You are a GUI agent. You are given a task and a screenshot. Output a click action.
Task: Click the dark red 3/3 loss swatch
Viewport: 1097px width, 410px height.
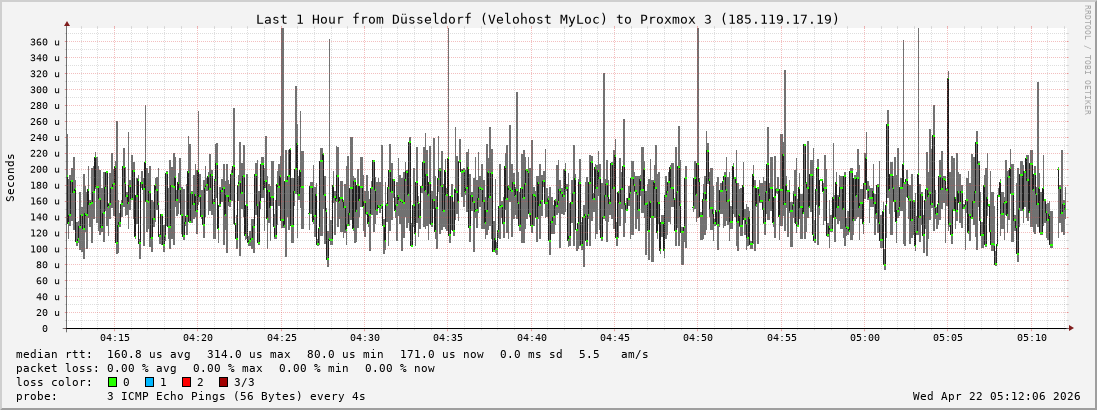(x=223, y=382)
